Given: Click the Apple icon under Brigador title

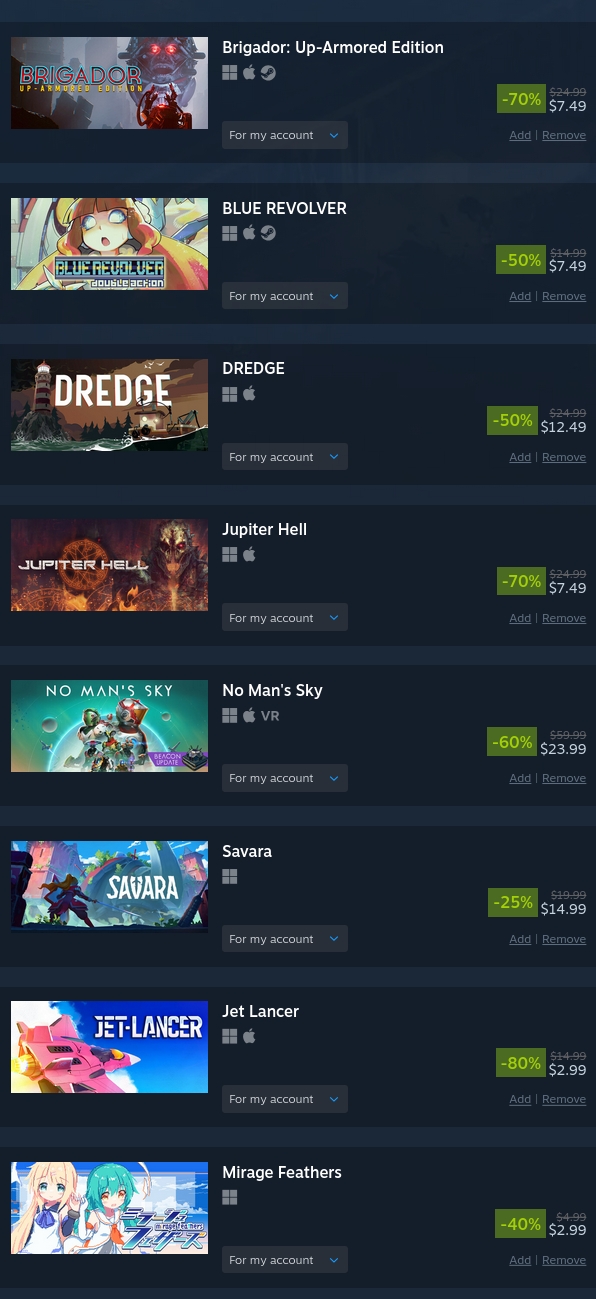Looking at the screenshot, I should tap(249, 73).
